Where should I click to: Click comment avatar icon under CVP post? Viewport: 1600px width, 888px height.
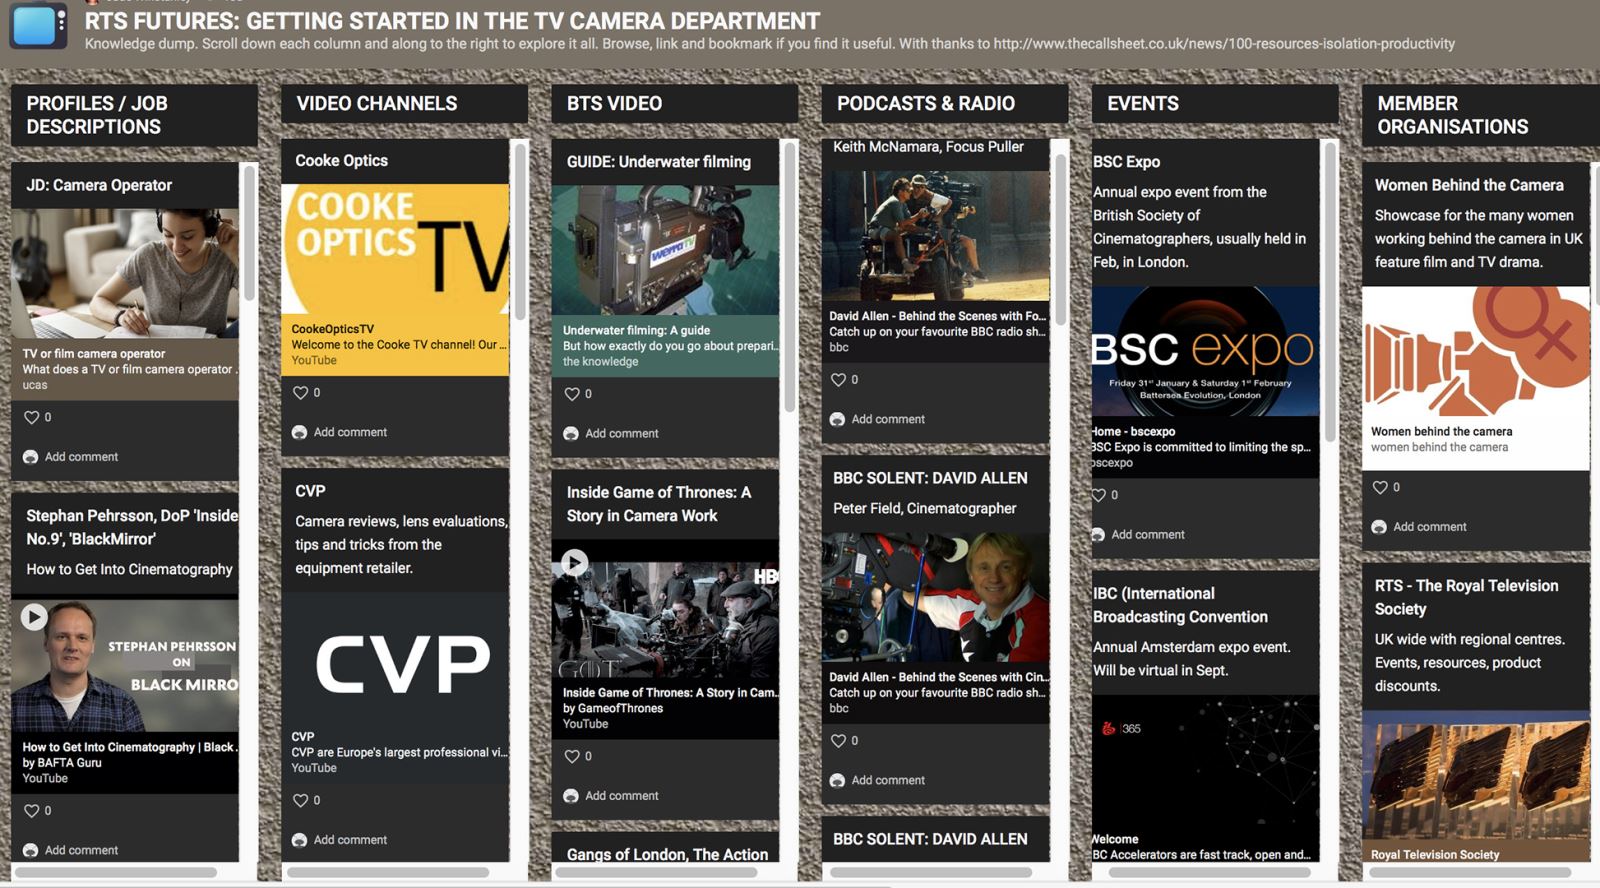(300, 841)
